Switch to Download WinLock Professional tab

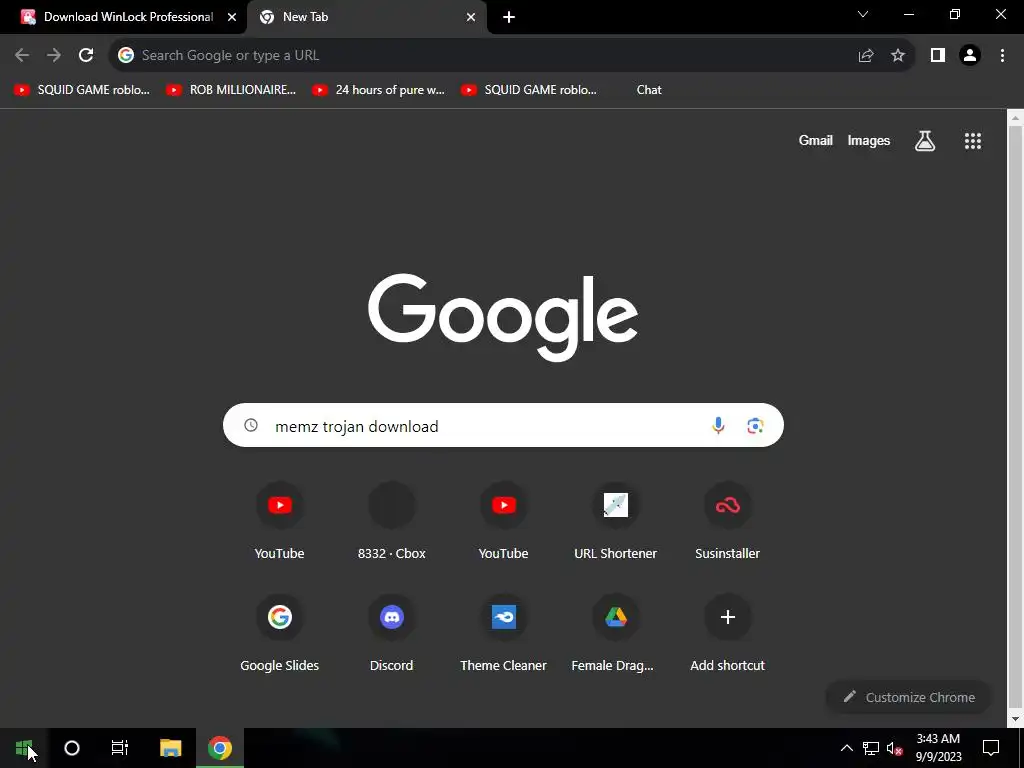[x=123, y=17]
